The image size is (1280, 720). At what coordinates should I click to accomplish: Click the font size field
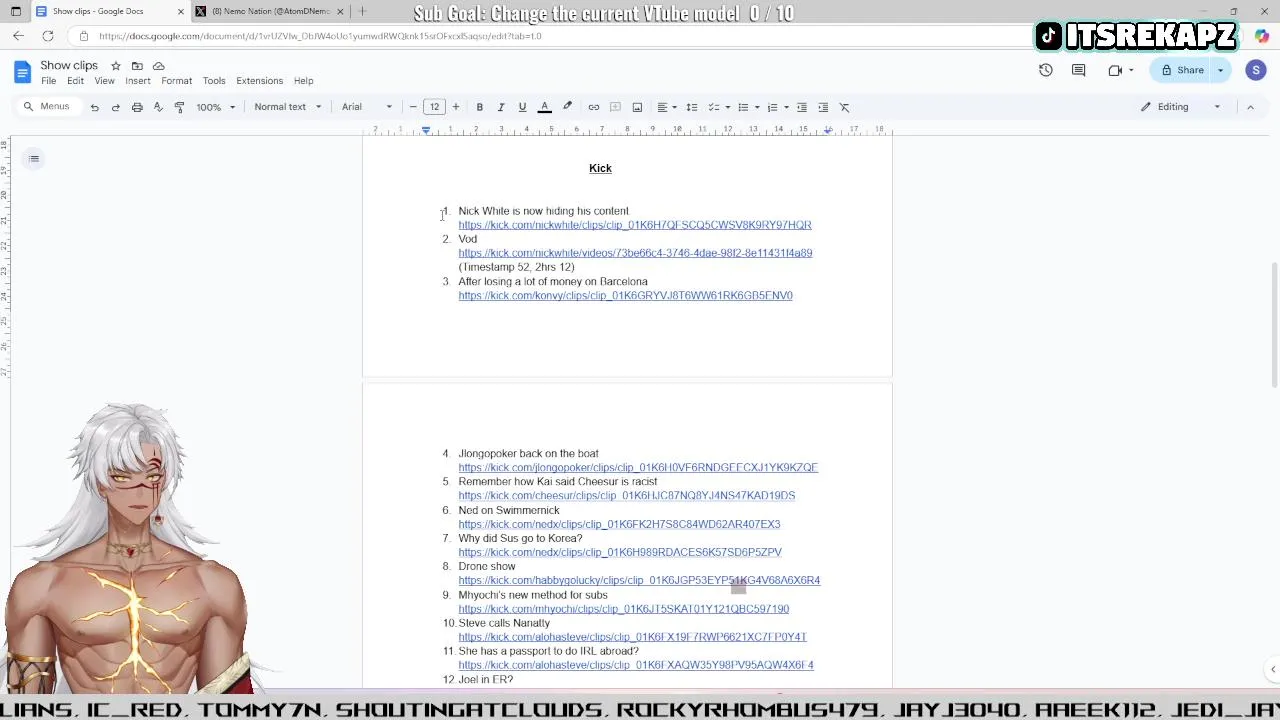434,107
